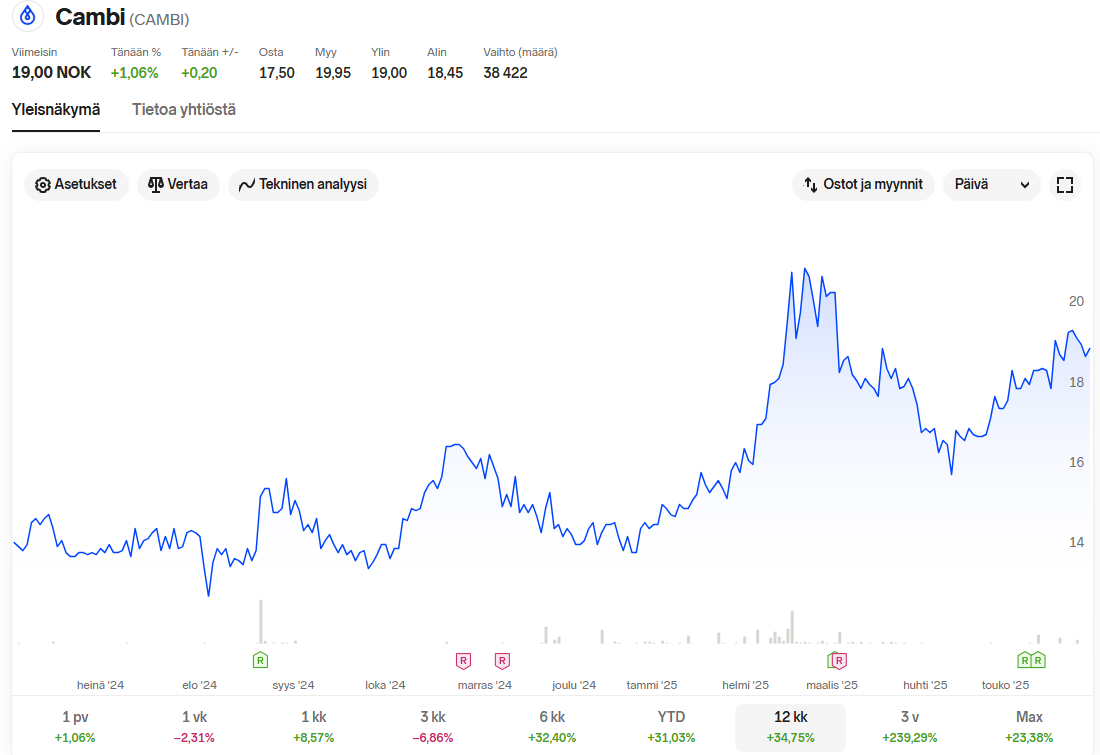Image resolution: width=1100 pixels, height=755 pixels.
Task: Open the Vertaa compare tool
Action: [x=178, y=185]
